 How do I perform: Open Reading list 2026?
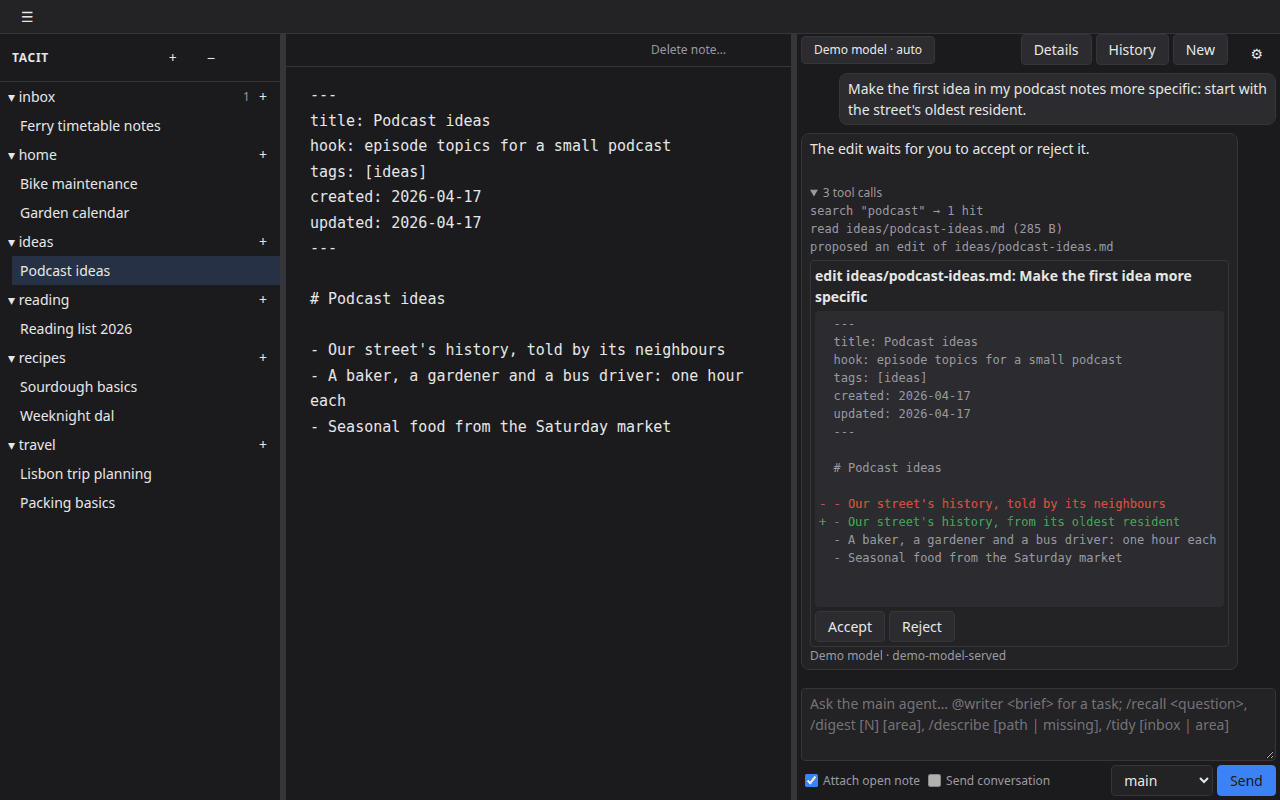(x=146, y=329)
